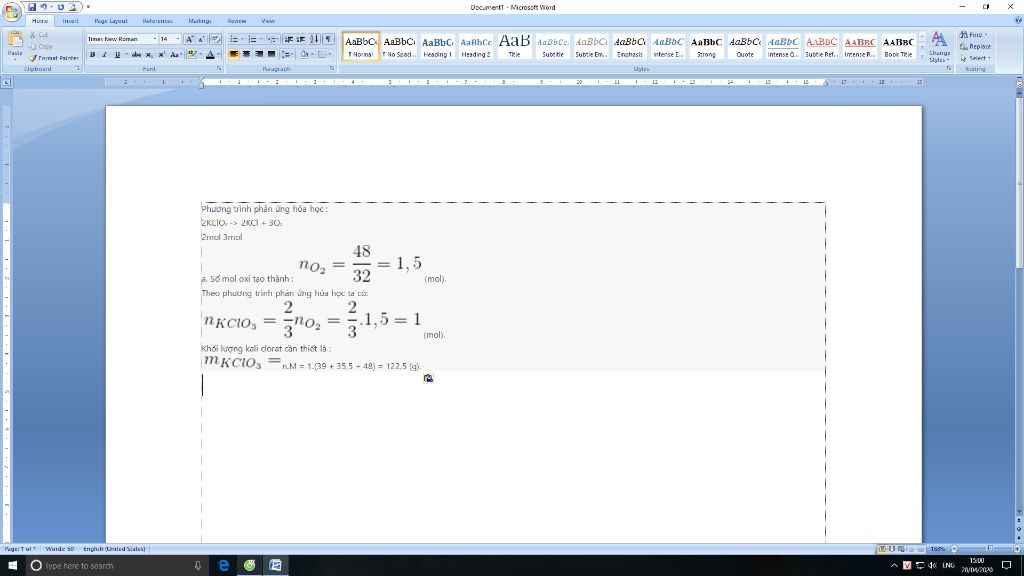
Task: Apply superscript formatting
Action: tap(161, 55)
